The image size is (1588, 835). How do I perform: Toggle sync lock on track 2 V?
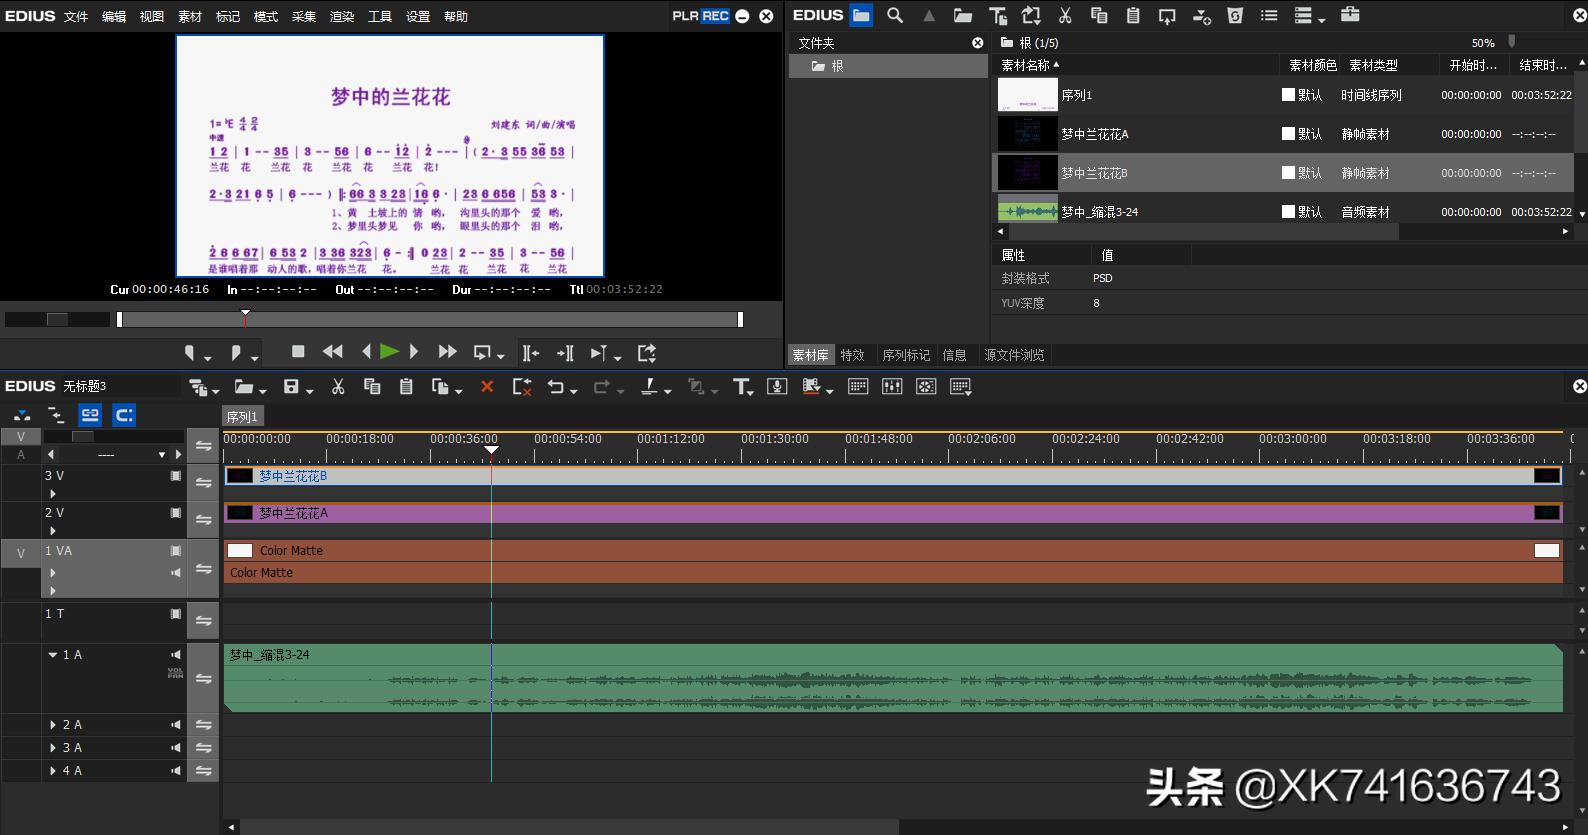pyautogui.click(x=204, y=520)
